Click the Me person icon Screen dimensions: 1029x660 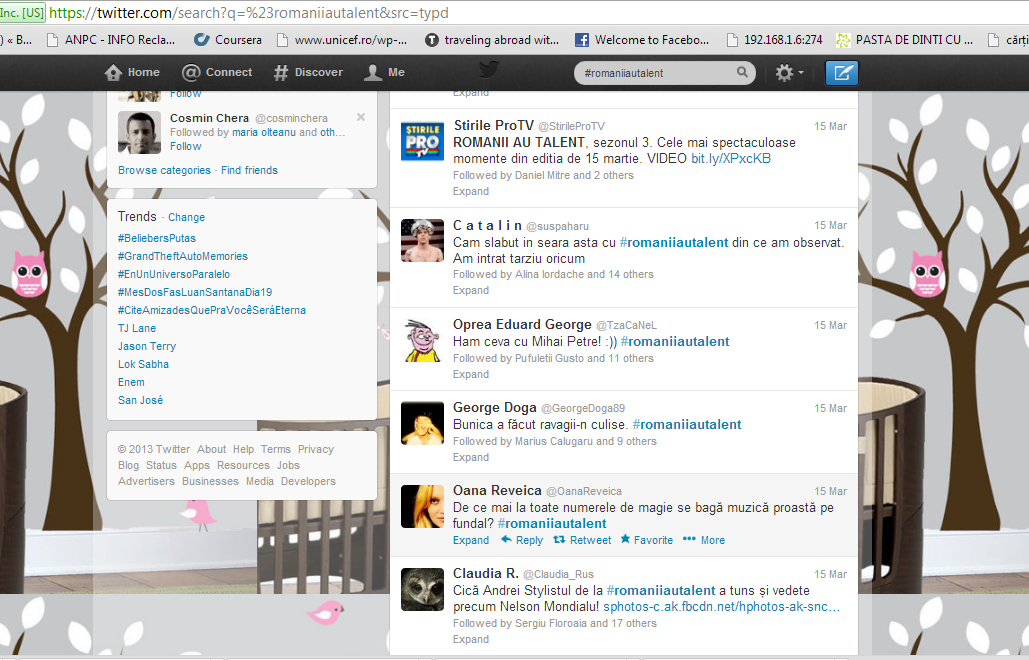pos(373,73)
